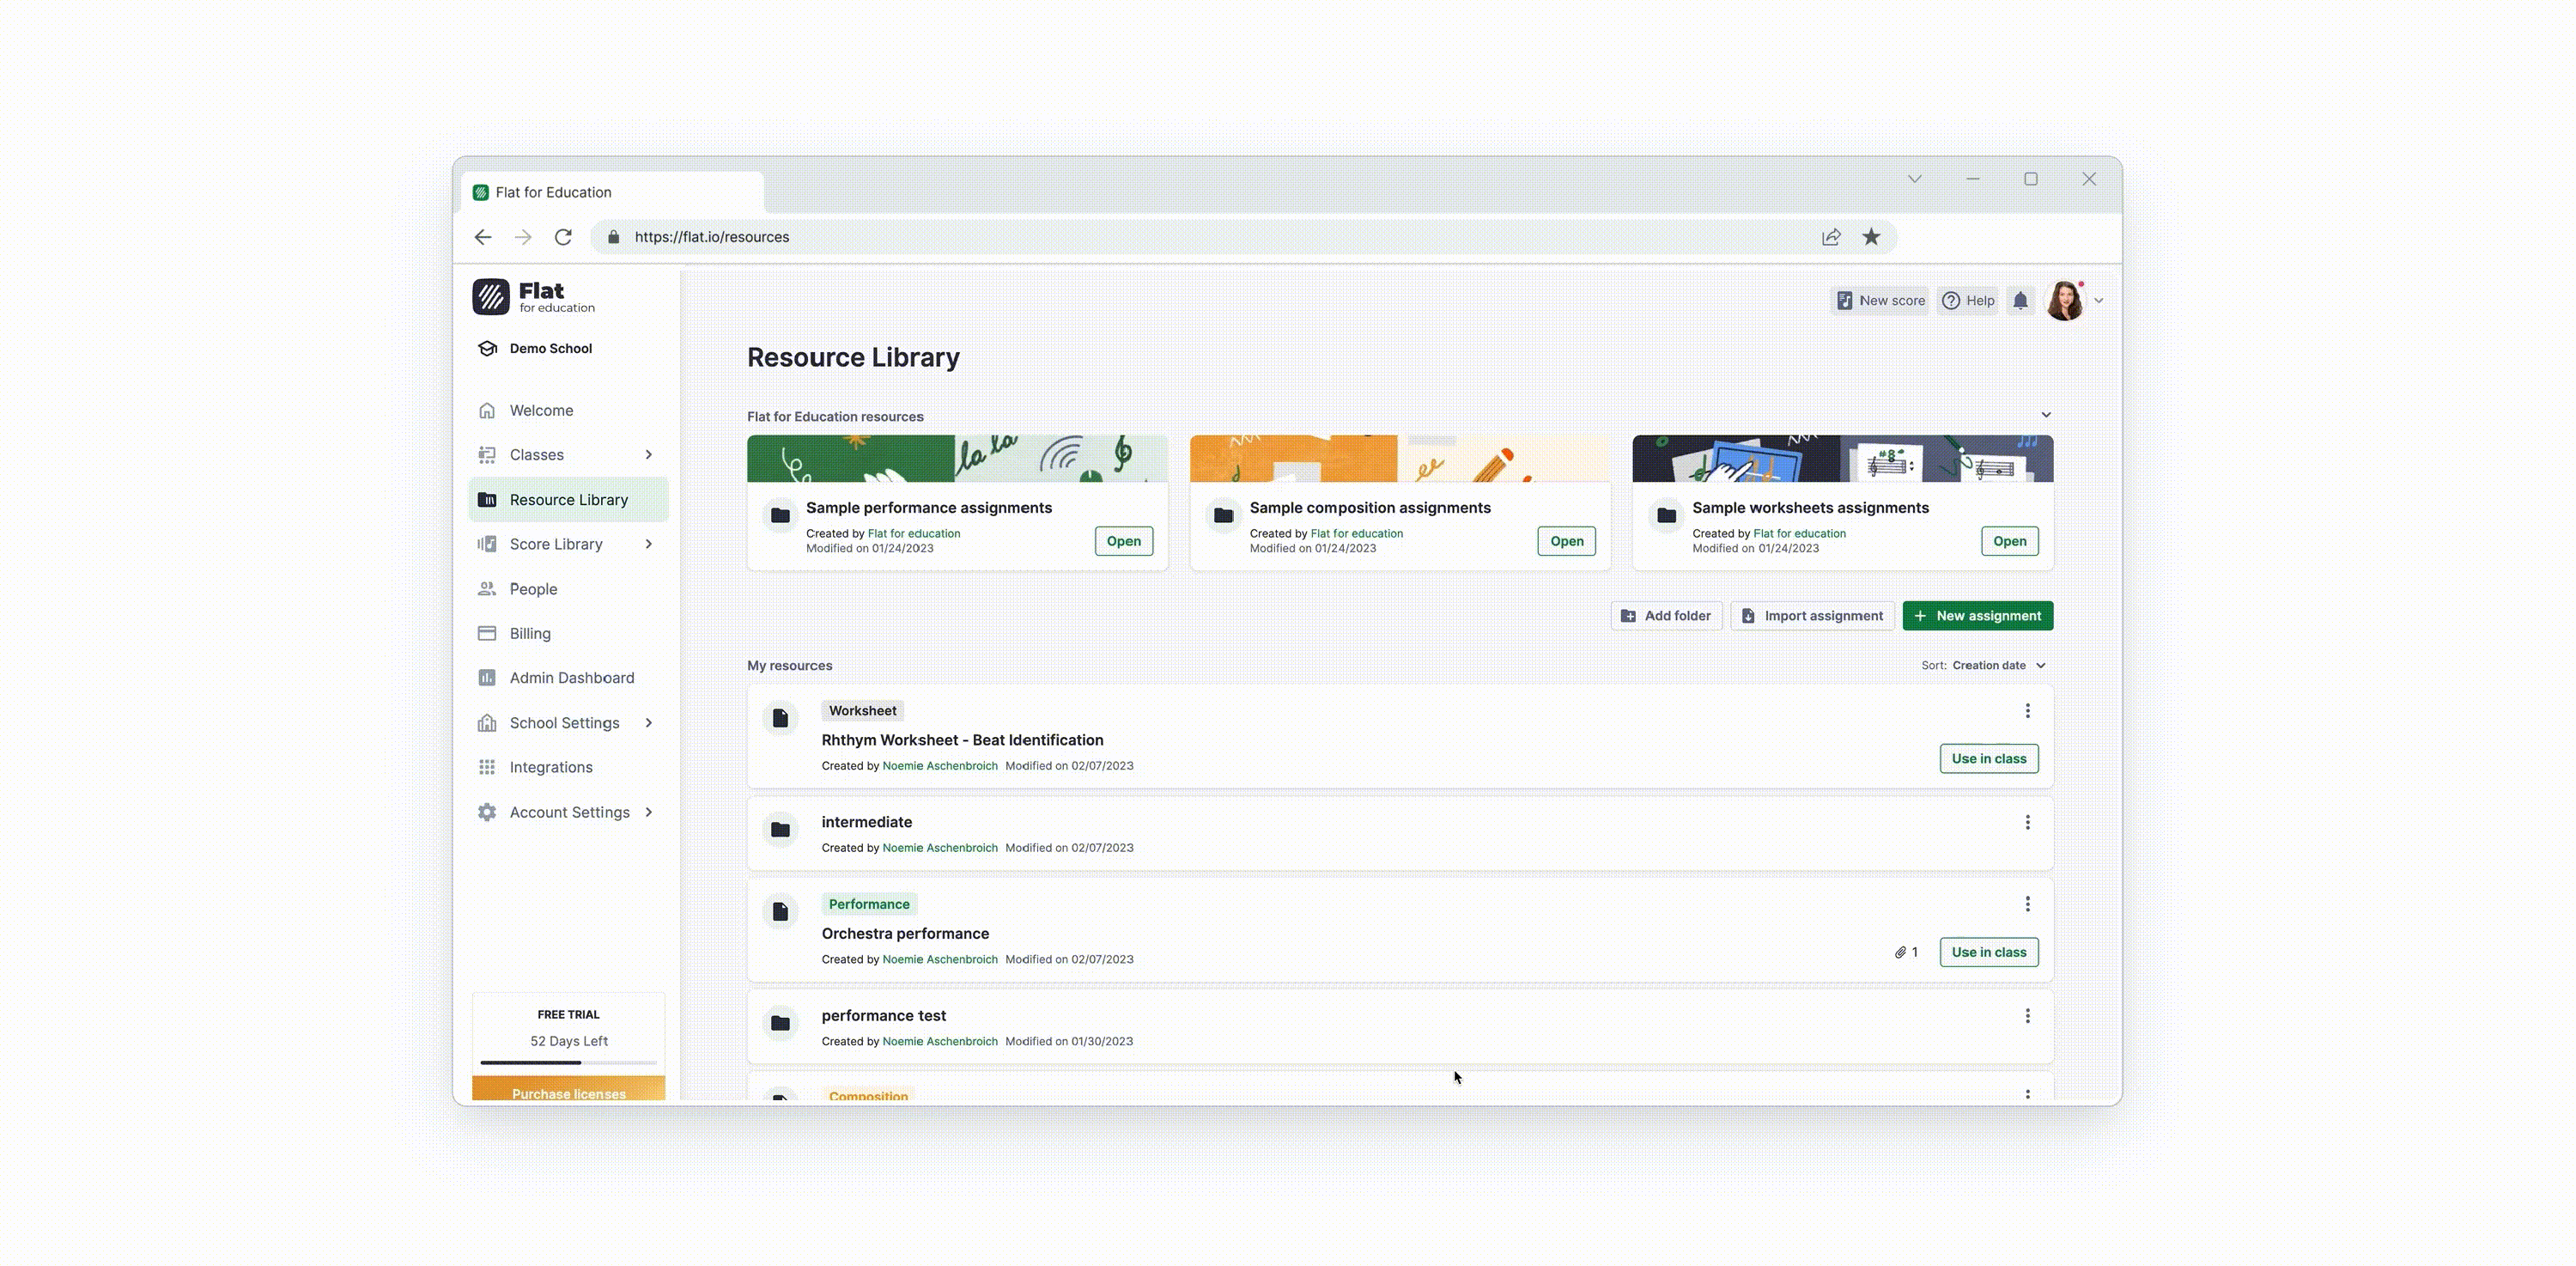Click the Demo School graduation cap icon
This screenshot has height=1266, width=2576.
(x=488, y=348)
